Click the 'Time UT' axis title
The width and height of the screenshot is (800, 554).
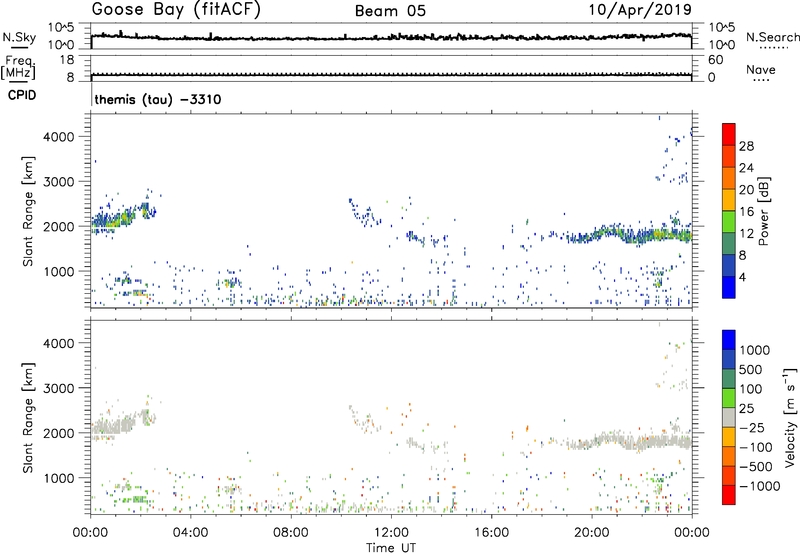coord(391,548)
